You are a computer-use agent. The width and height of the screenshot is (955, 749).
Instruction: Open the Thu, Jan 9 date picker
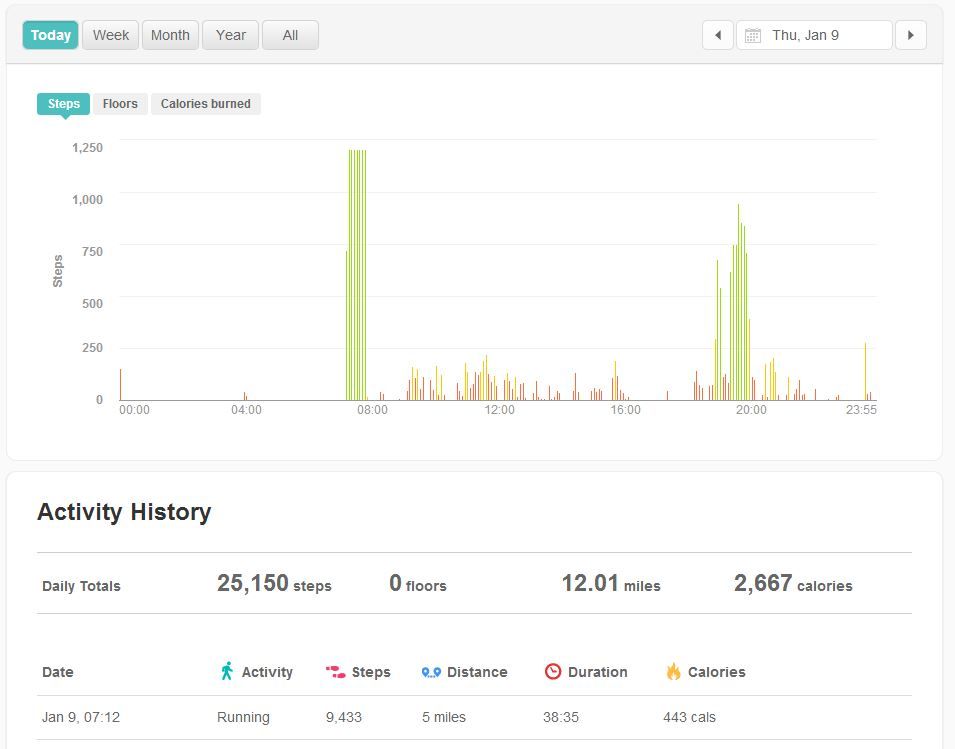(x=814, y=35)
